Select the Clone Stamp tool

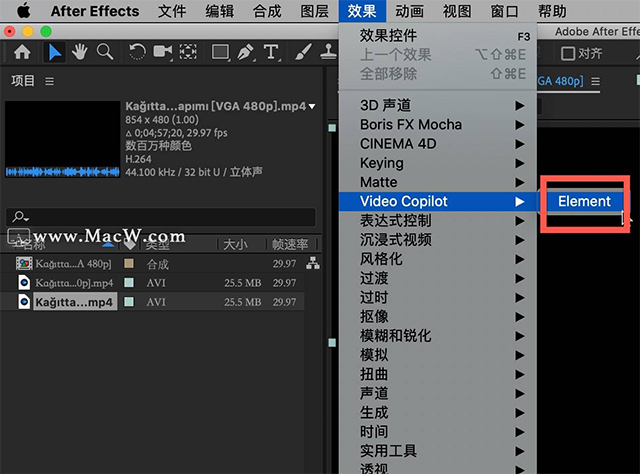click(329, 52)
